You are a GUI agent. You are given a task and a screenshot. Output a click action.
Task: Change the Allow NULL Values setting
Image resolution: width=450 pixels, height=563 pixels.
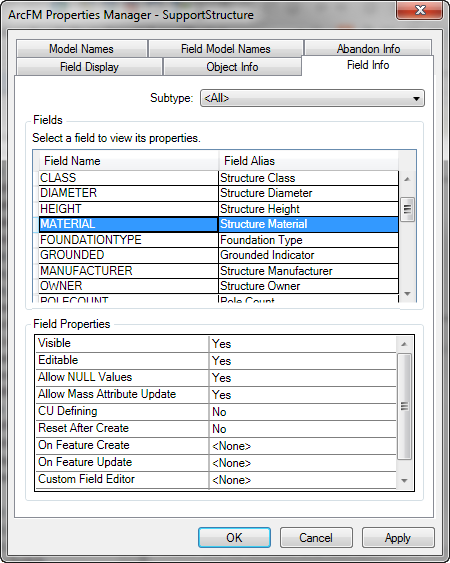click(x=302, y=377)
